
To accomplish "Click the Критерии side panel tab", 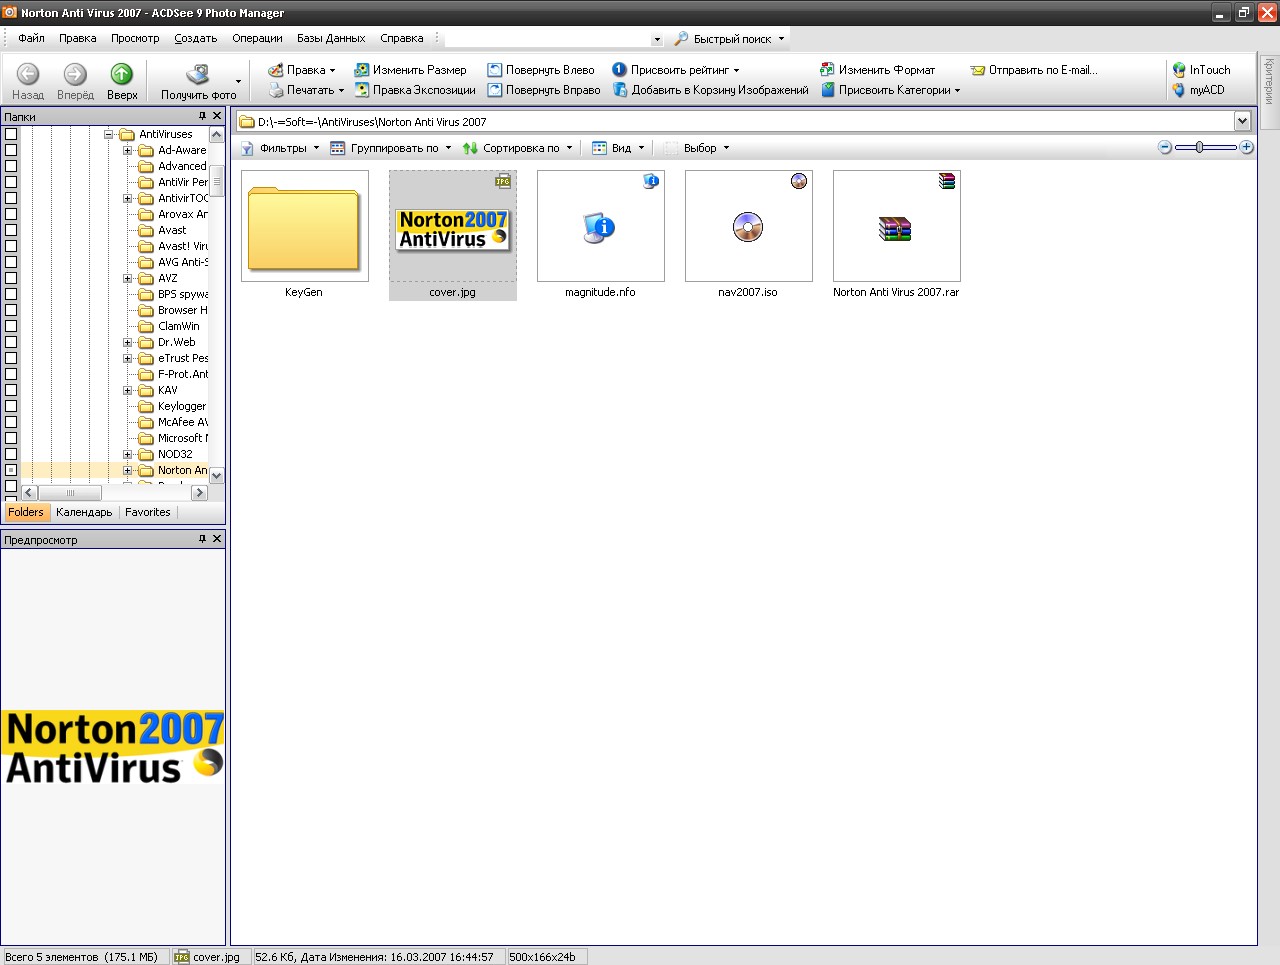I will pos(1270,92).
